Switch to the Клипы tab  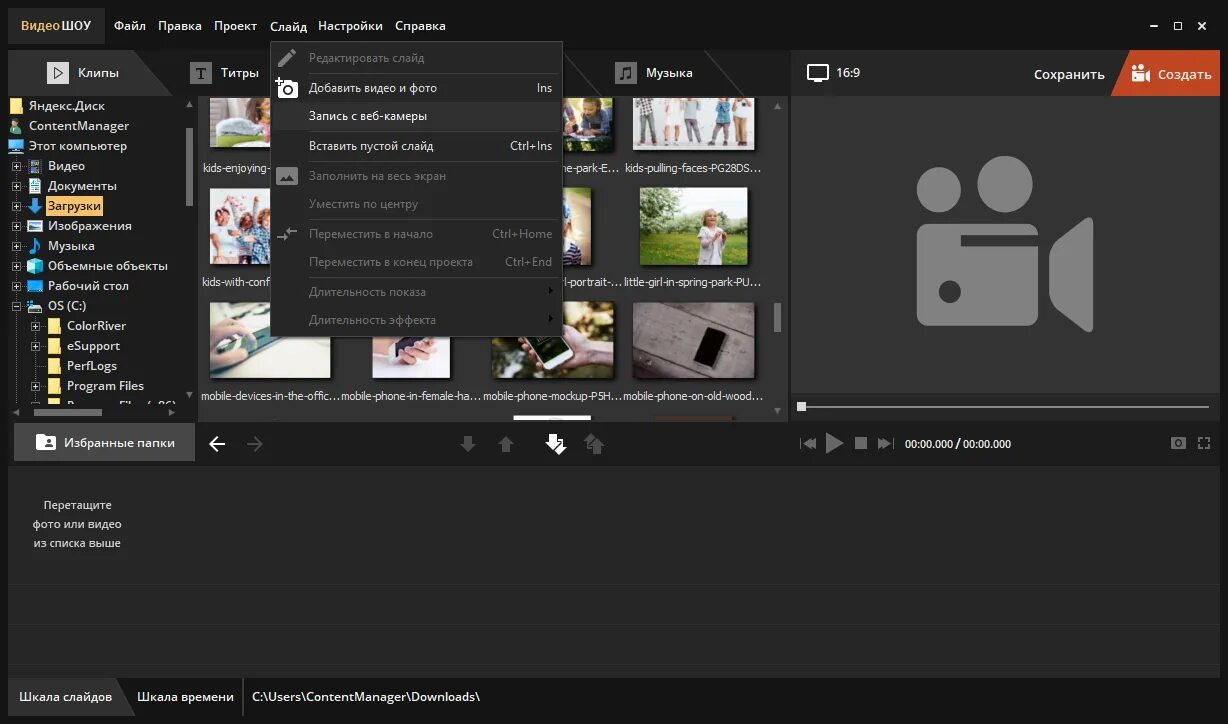tap(83, 73)
